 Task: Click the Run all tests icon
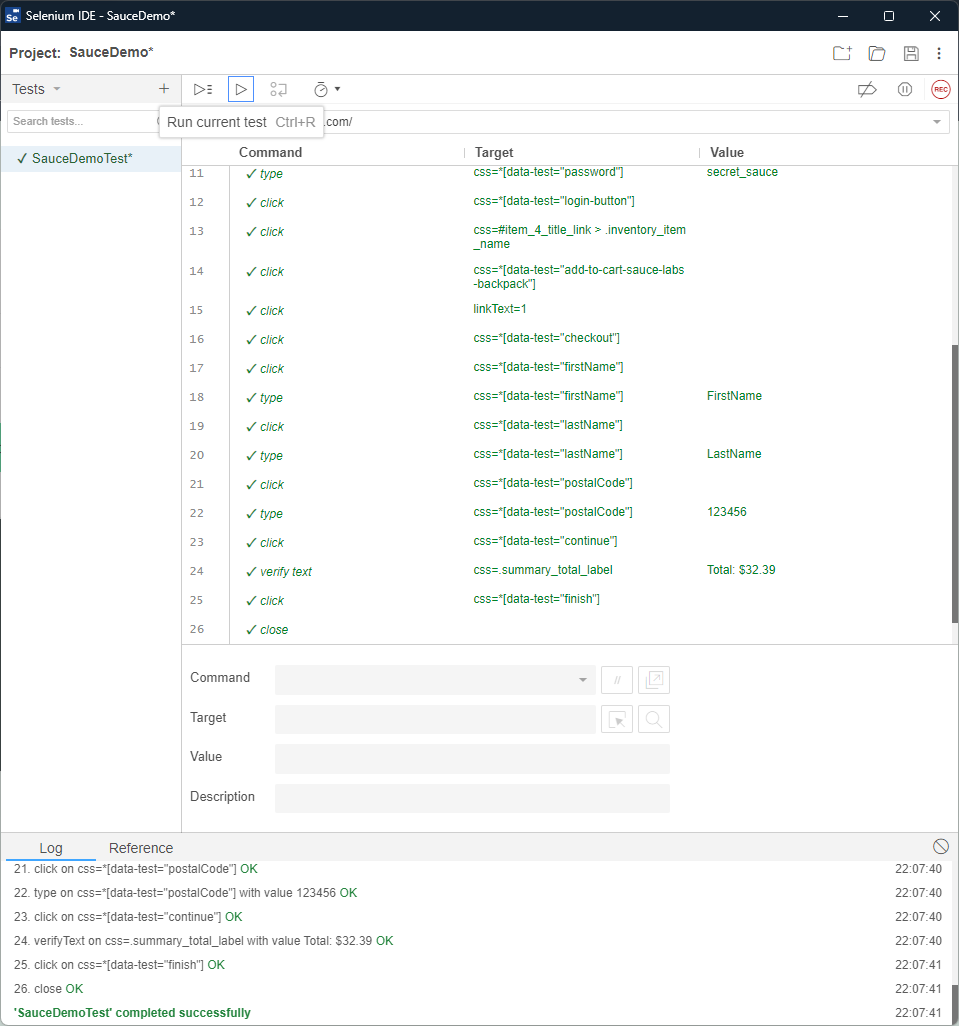(203, 89)
